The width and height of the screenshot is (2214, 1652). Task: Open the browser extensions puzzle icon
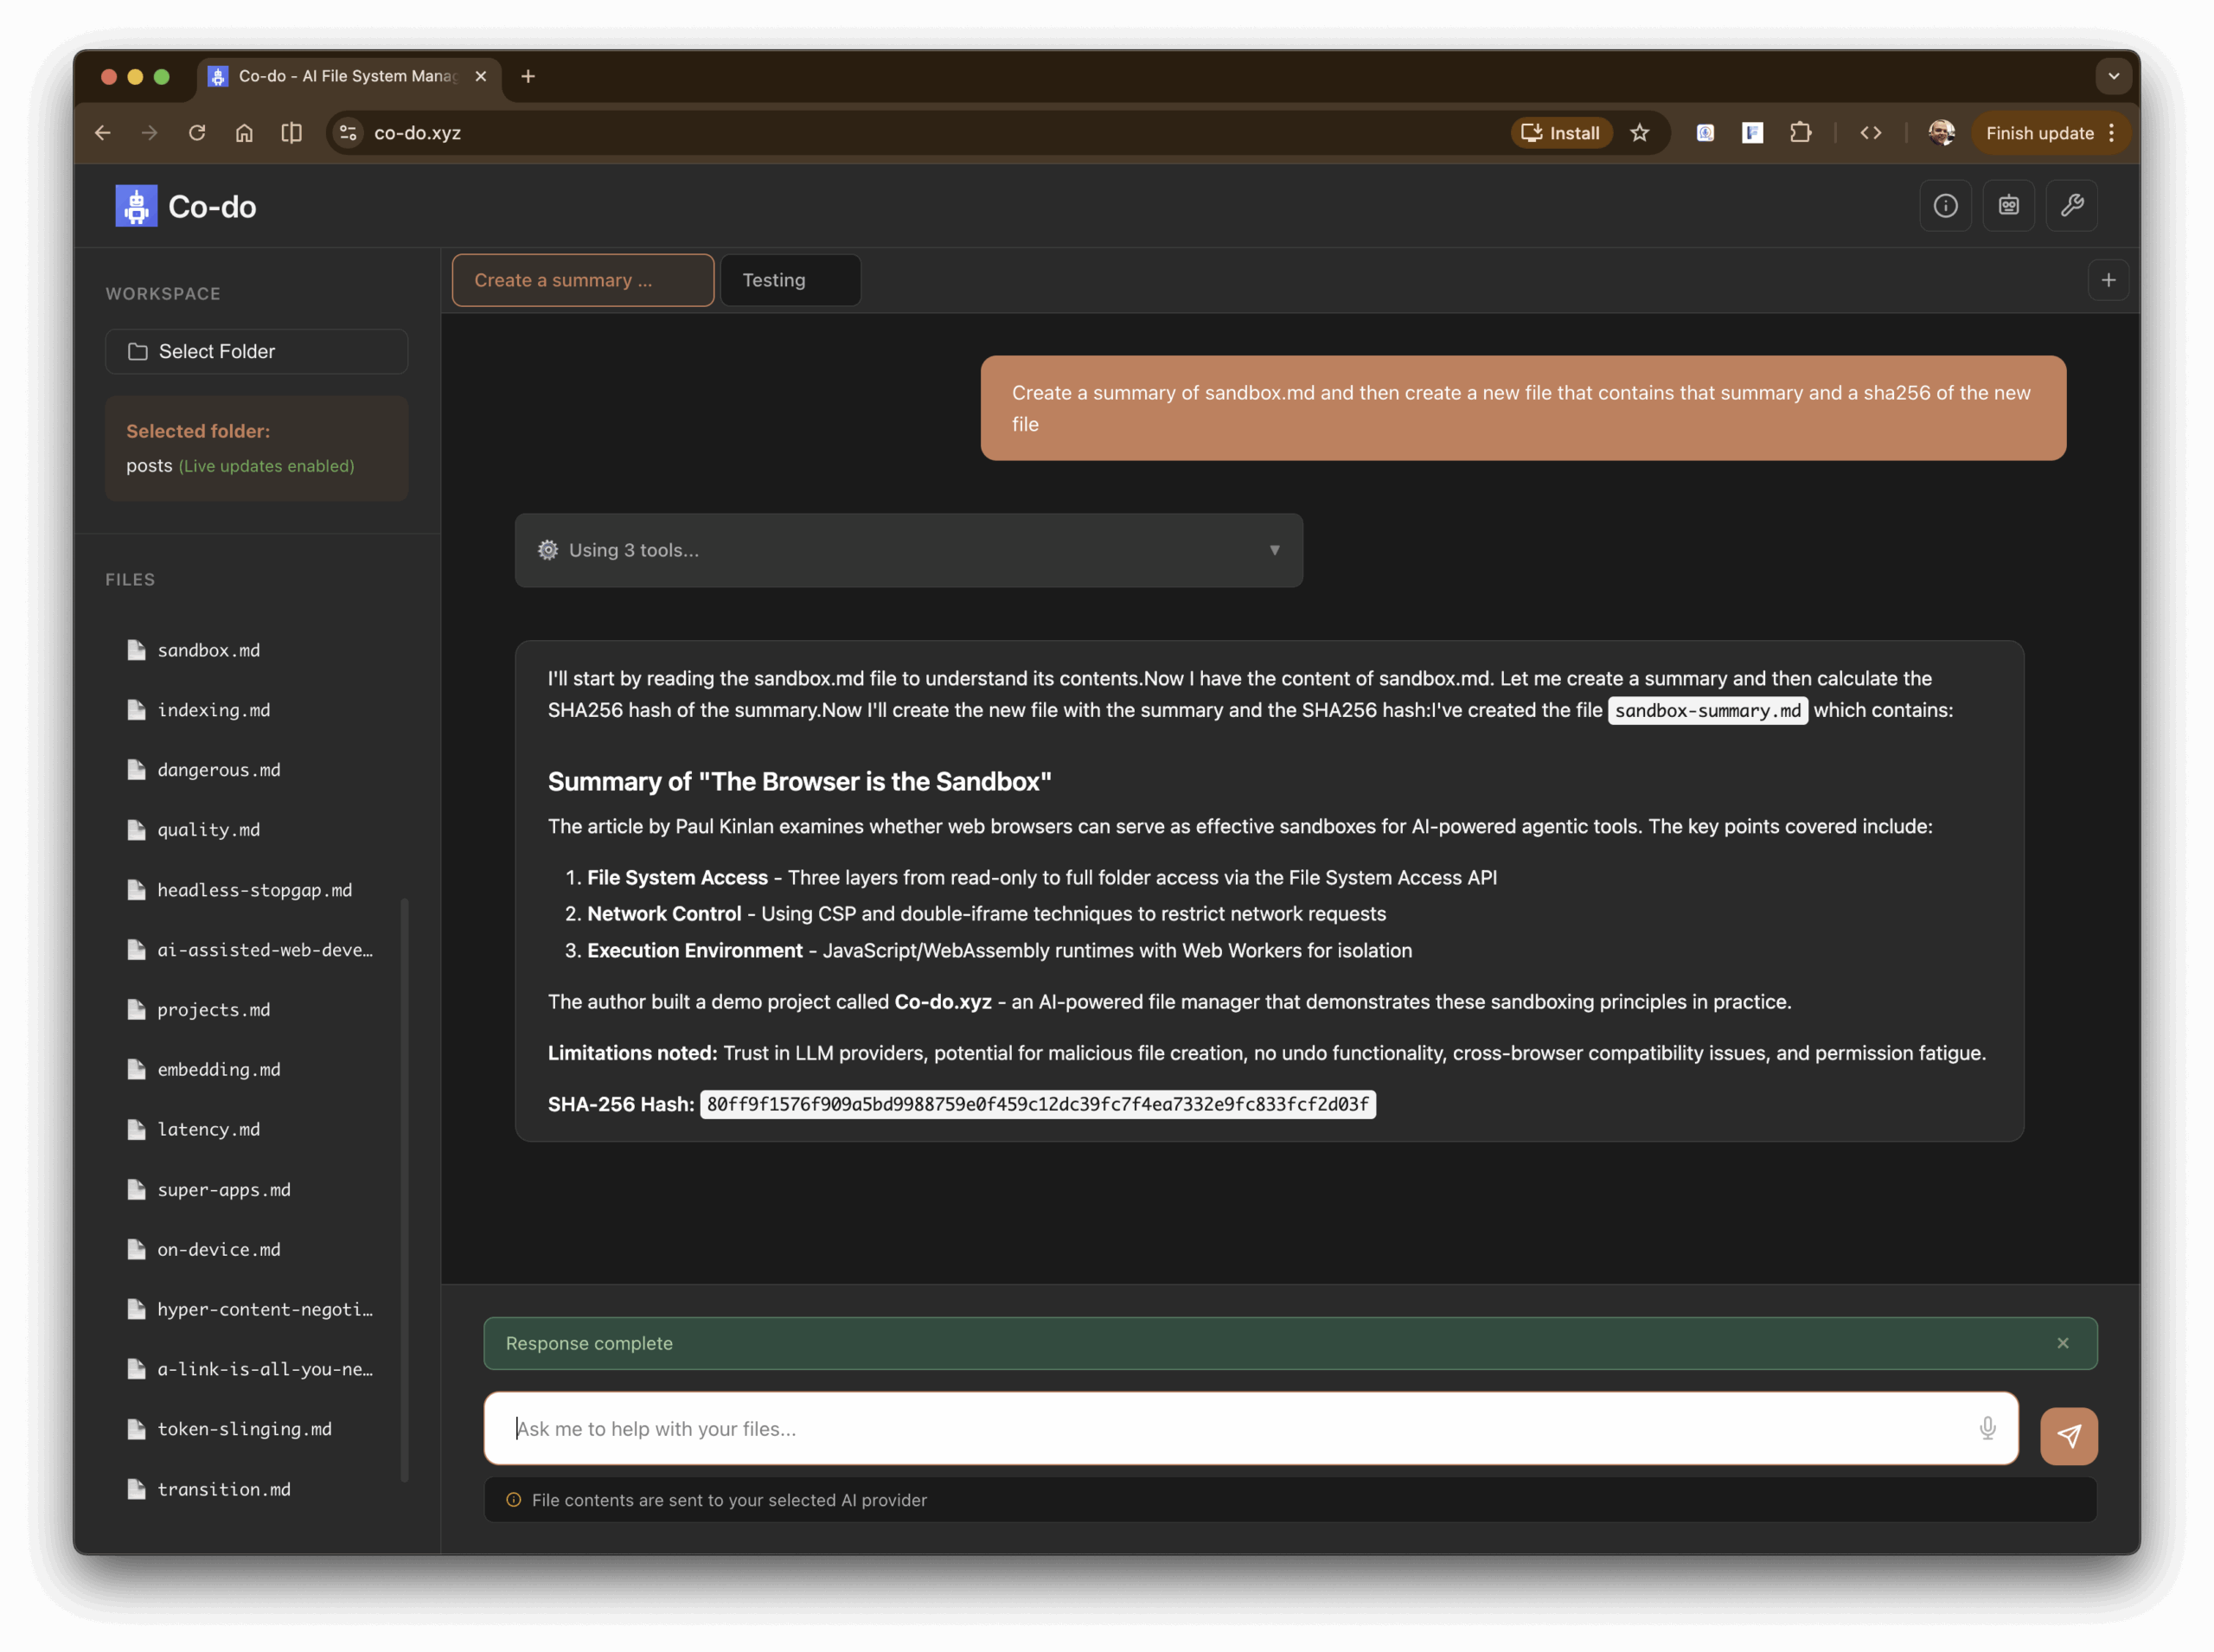coord(1801,132)
